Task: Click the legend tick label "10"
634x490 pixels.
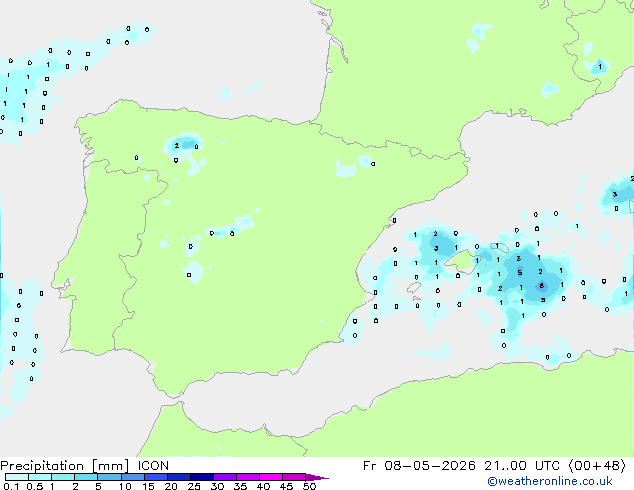Action: coord(125,486)
